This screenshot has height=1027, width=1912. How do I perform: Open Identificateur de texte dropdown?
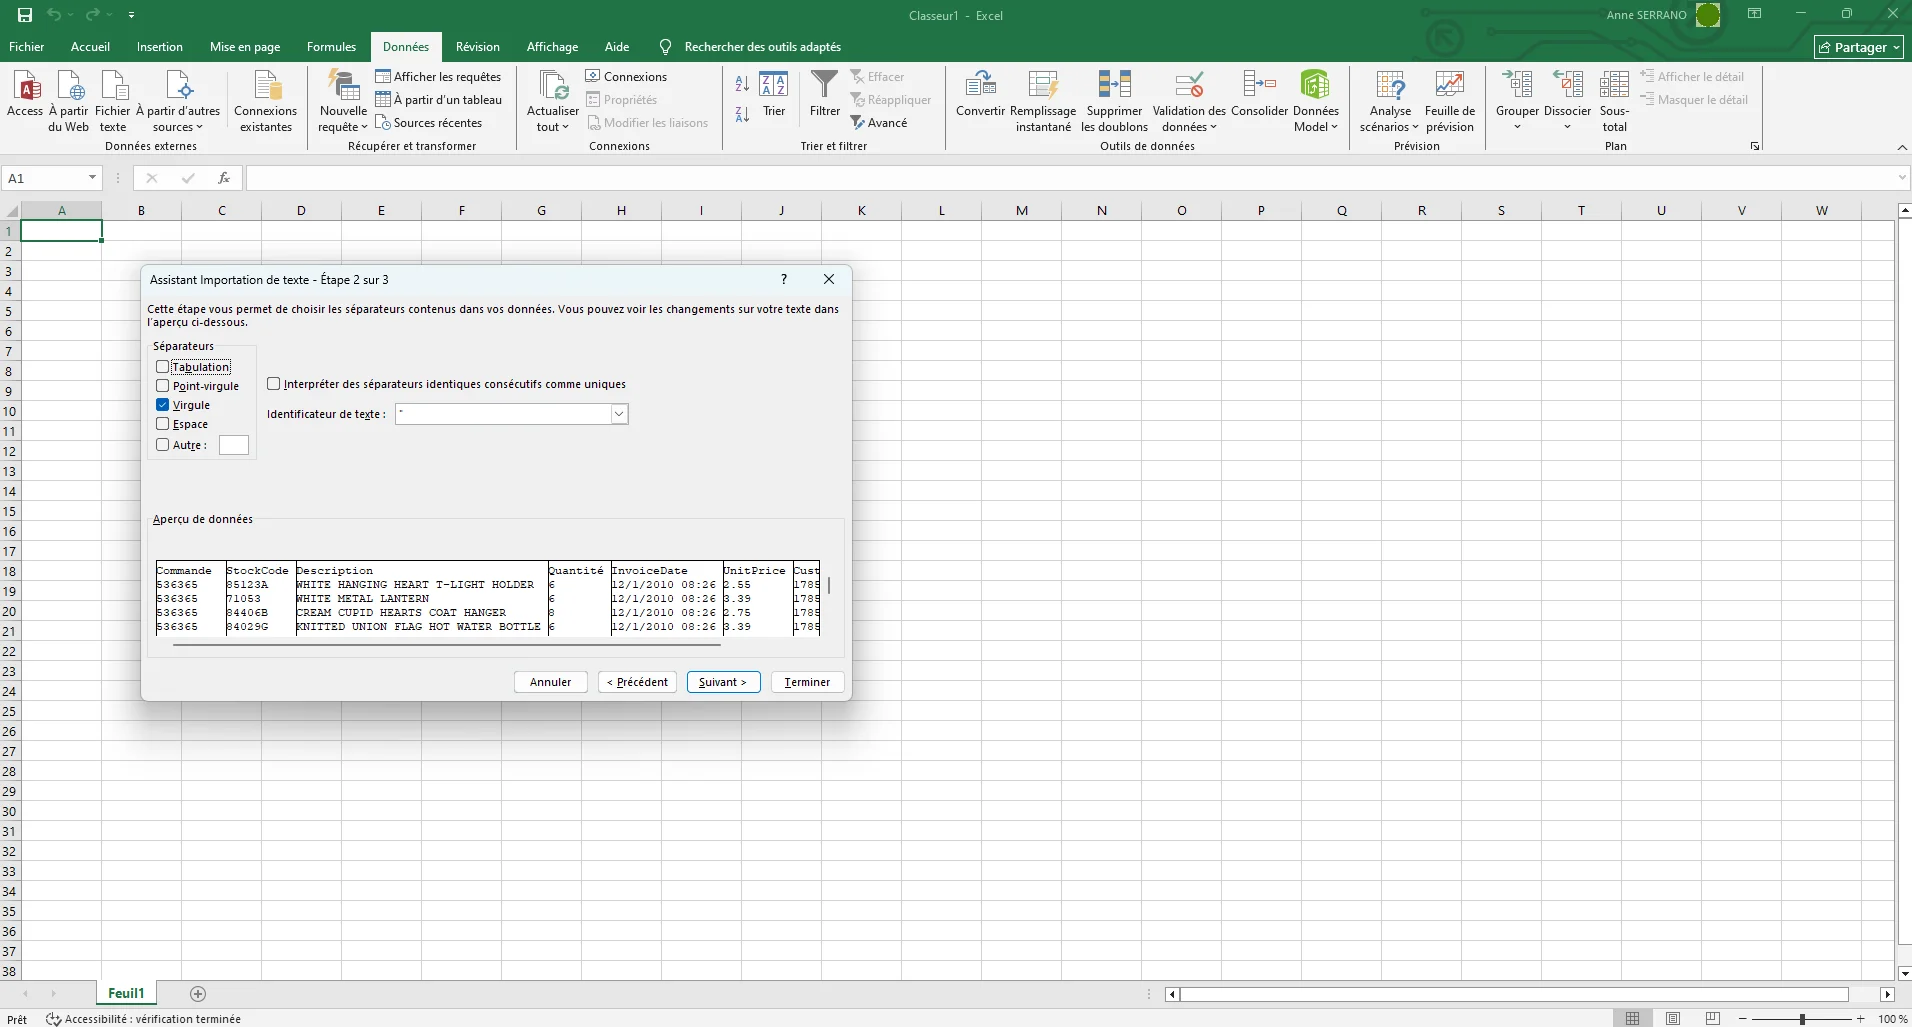tap(619, 414)
